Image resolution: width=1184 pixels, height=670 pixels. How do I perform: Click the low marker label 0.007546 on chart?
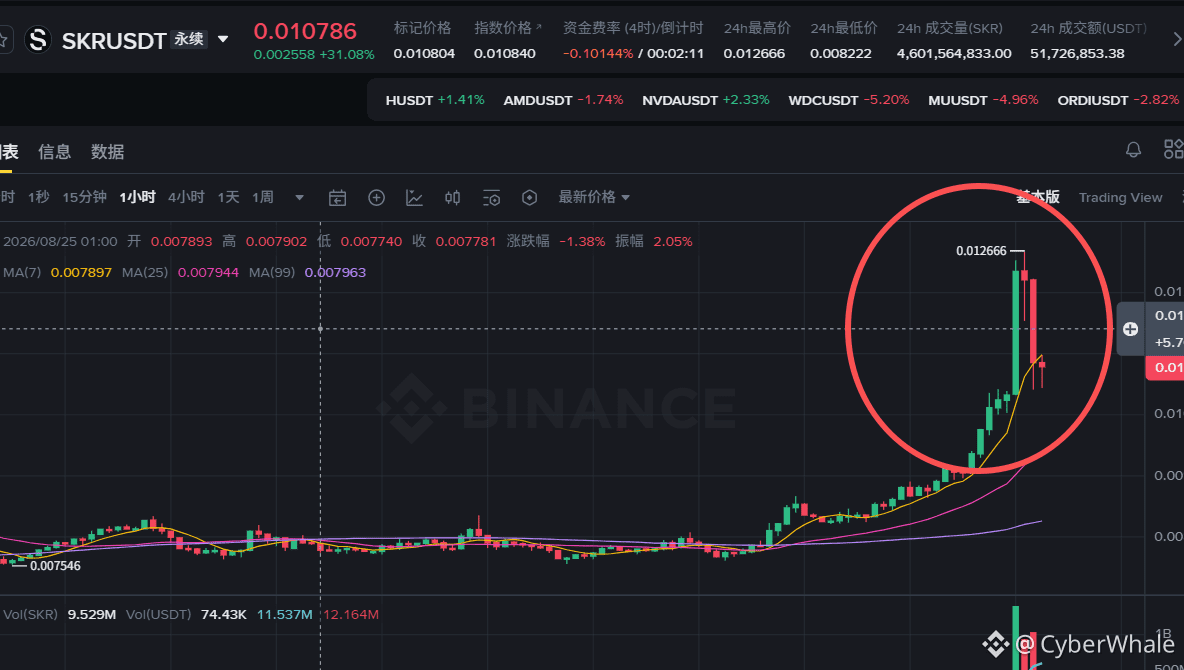pyautogui.click(x=55, y=566)
